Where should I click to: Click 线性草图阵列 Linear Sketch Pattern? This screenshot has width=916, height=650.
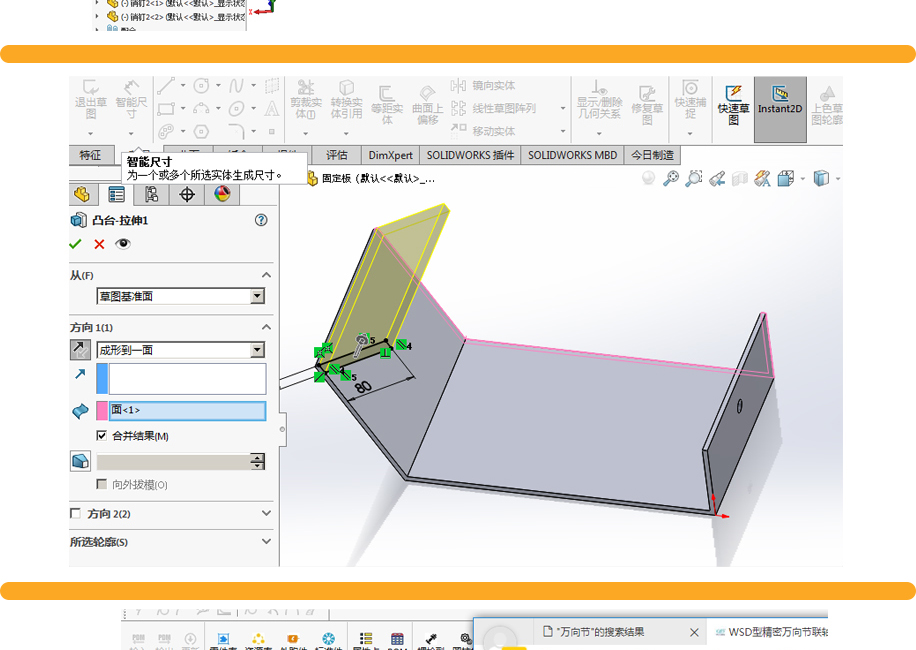point(493,109)
